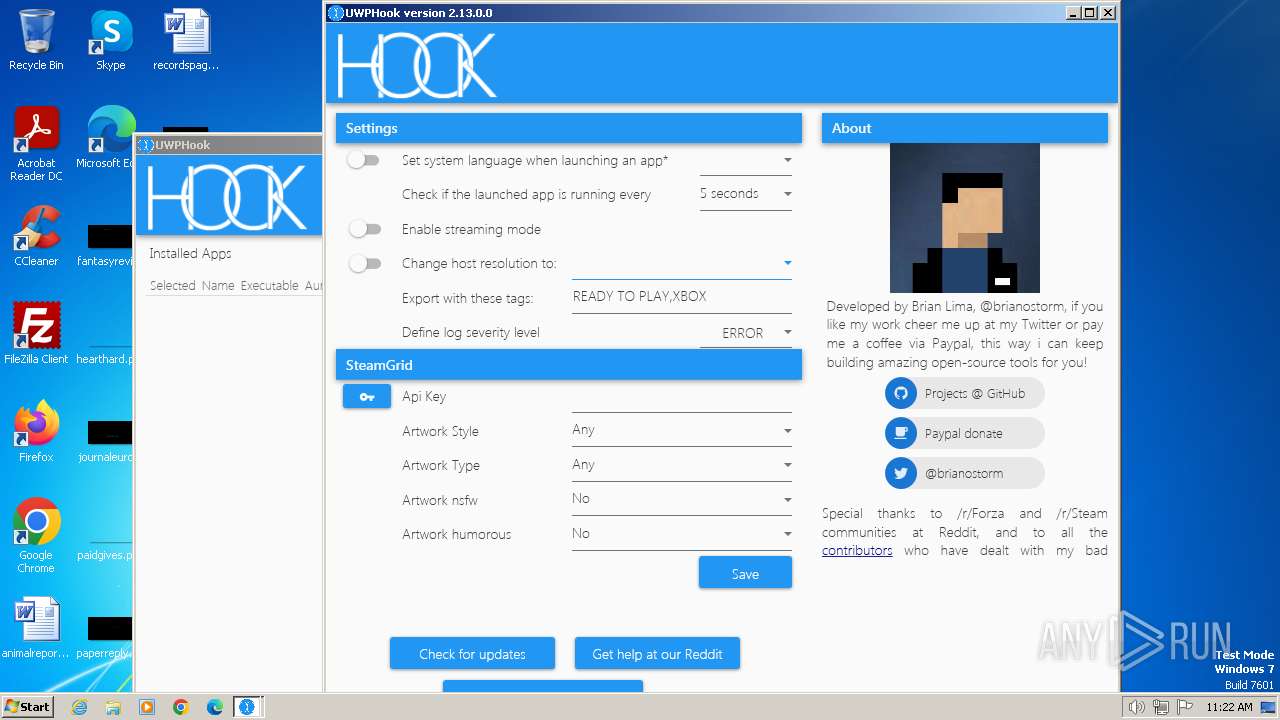The width and height of the screenshot is (1280, 720).
Task: Click the Paypal donate coffee icon
Action: (x=901, y=433)
